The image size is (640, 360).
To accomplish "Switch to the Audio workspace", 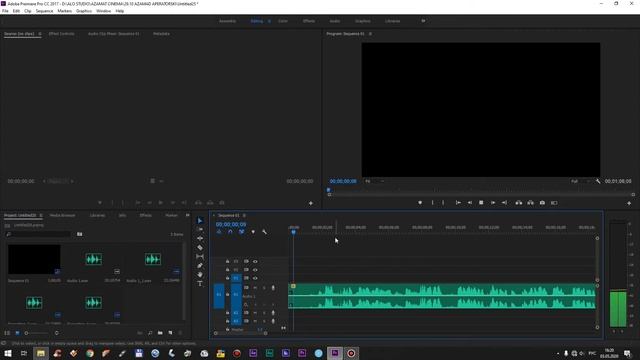I will (x=335, y=21).
